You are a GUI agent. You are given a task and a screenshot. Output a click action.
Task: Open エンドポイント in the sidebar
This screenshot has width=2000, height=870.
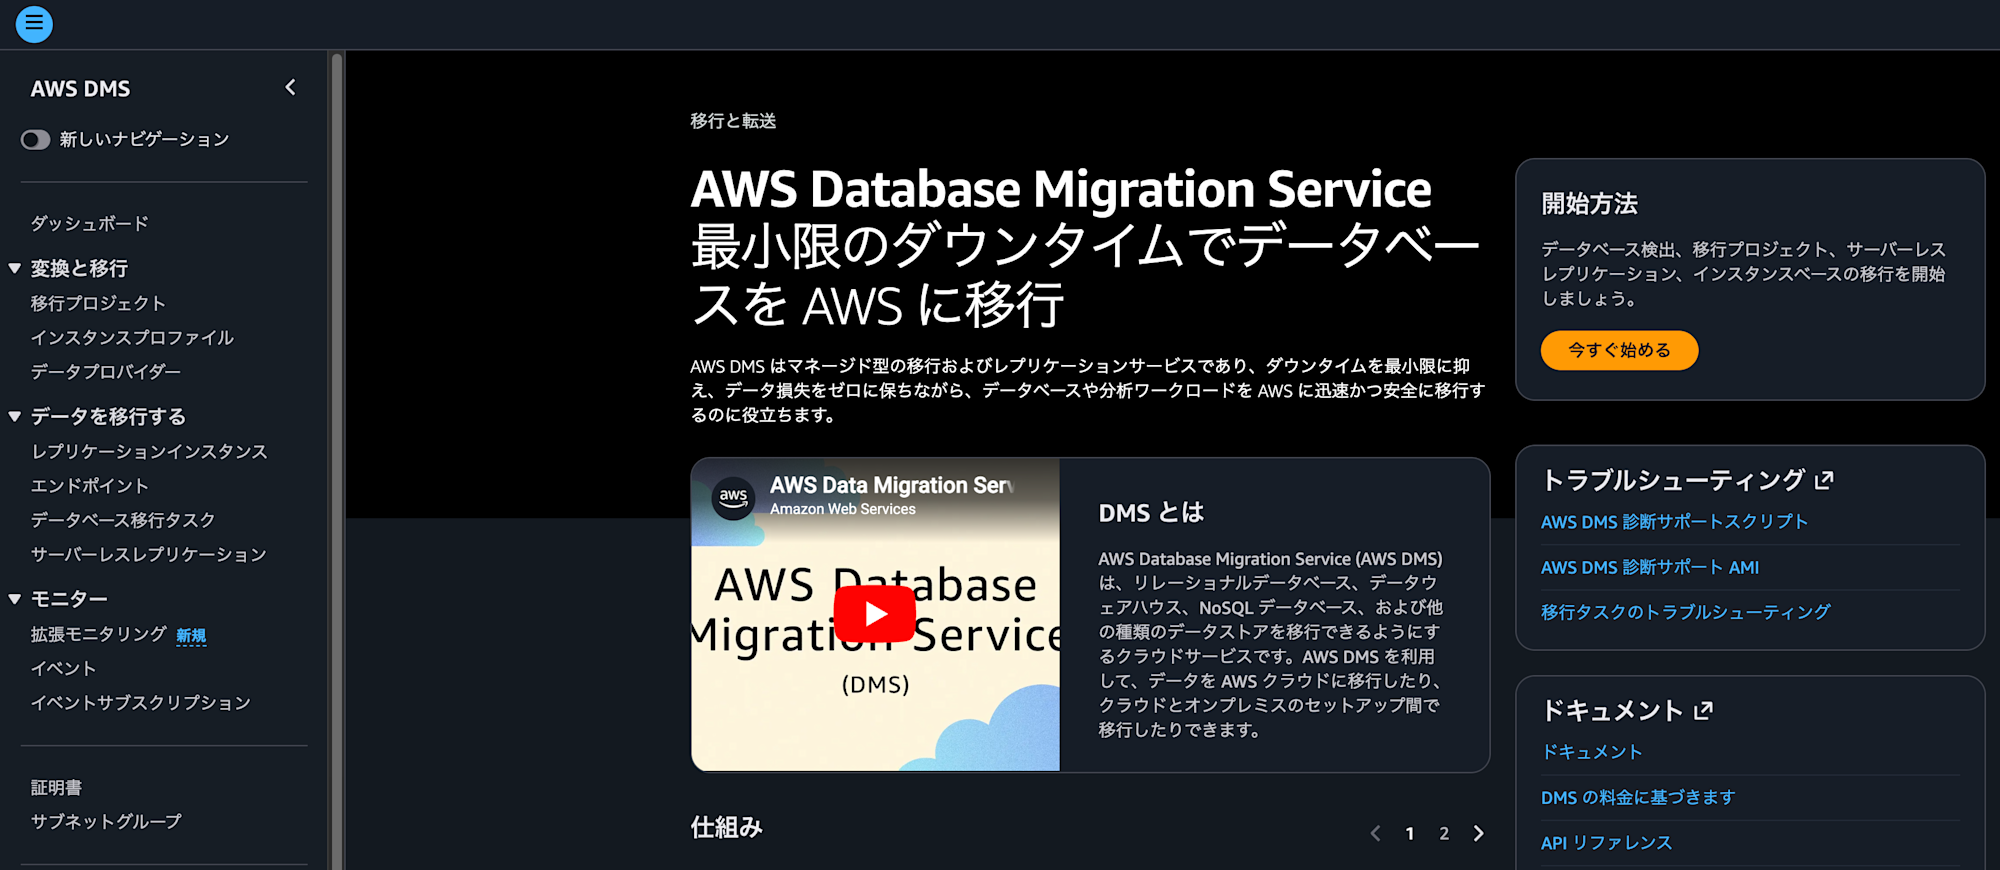pyautogui.click(x=89, y=485)
